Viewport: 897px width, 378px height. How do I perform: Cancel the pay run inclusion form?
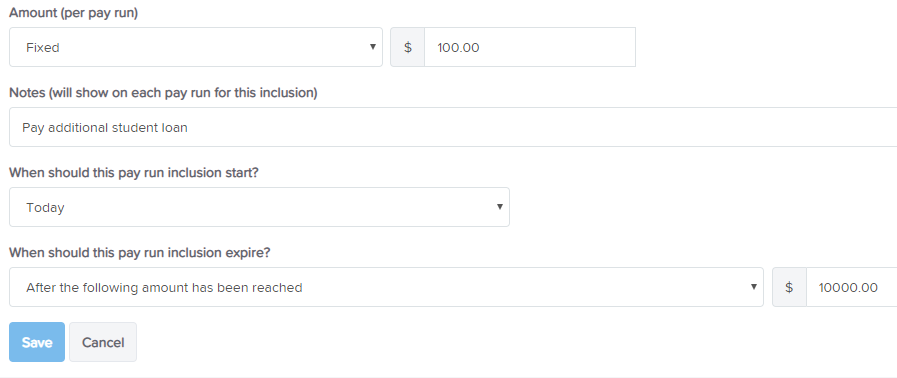(x=103, y=342)
